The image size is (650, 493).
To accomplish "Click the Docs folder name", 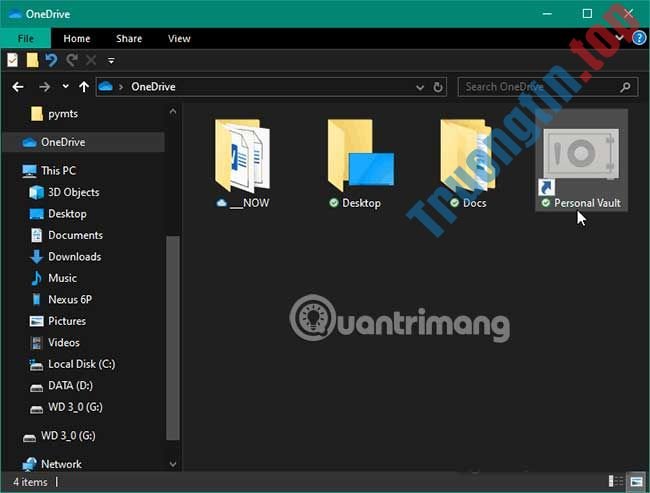I will tap(474, 203).
